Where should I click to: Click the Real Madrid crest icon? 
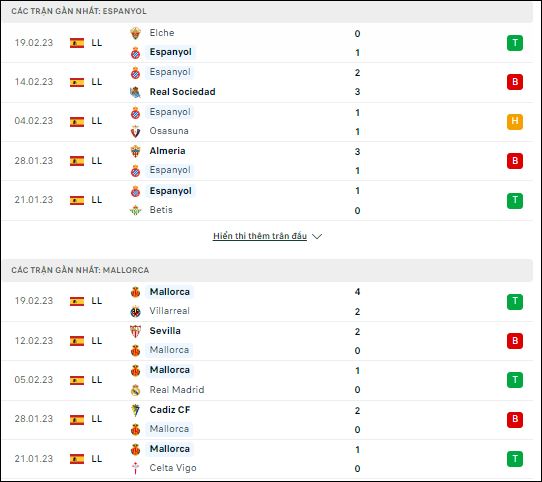pos(136,390)
